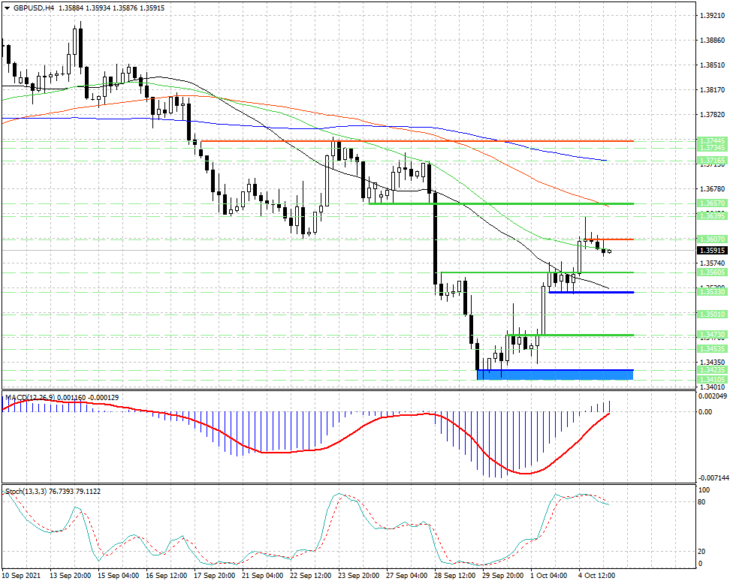730x584 pixels.
Task: Click the 4 Oct 12:00 date label
Action: (x=597, y=575)
